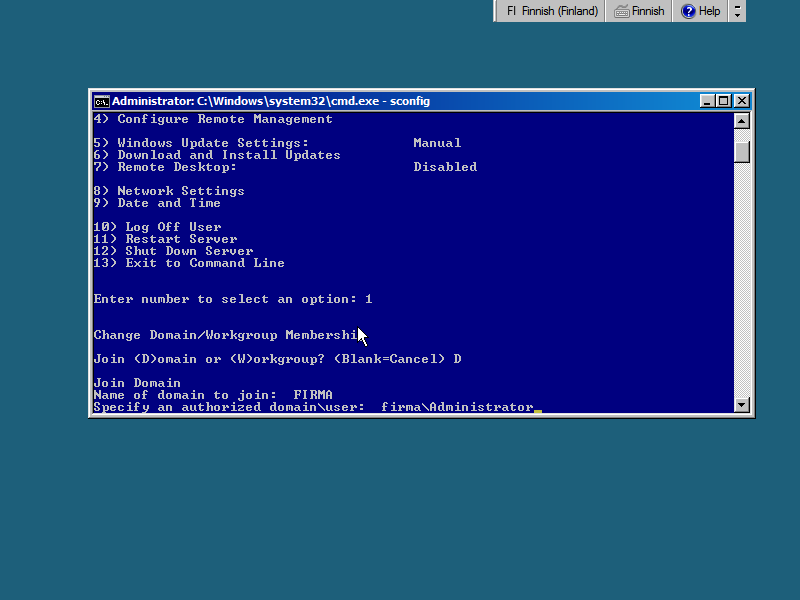Click the 'firma\Administrator' input text

point(457,407)
